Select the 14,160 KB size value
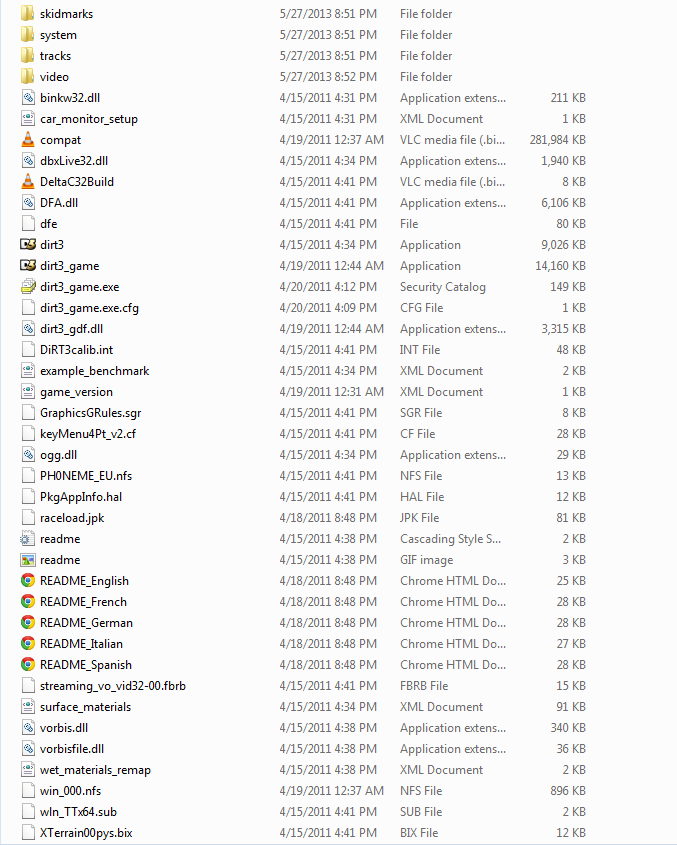Viewport: 677px width, 845px height. pos(560,266)
